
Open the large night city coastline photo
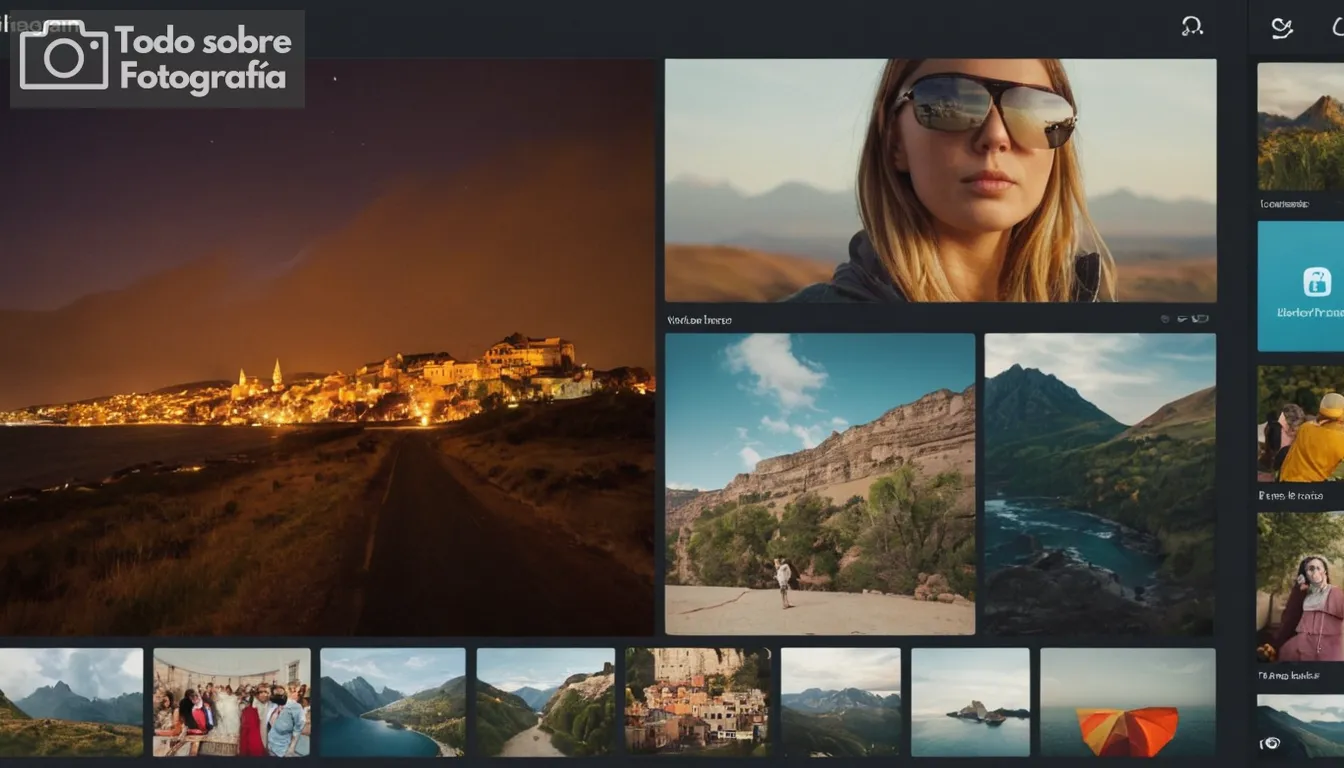327,347
